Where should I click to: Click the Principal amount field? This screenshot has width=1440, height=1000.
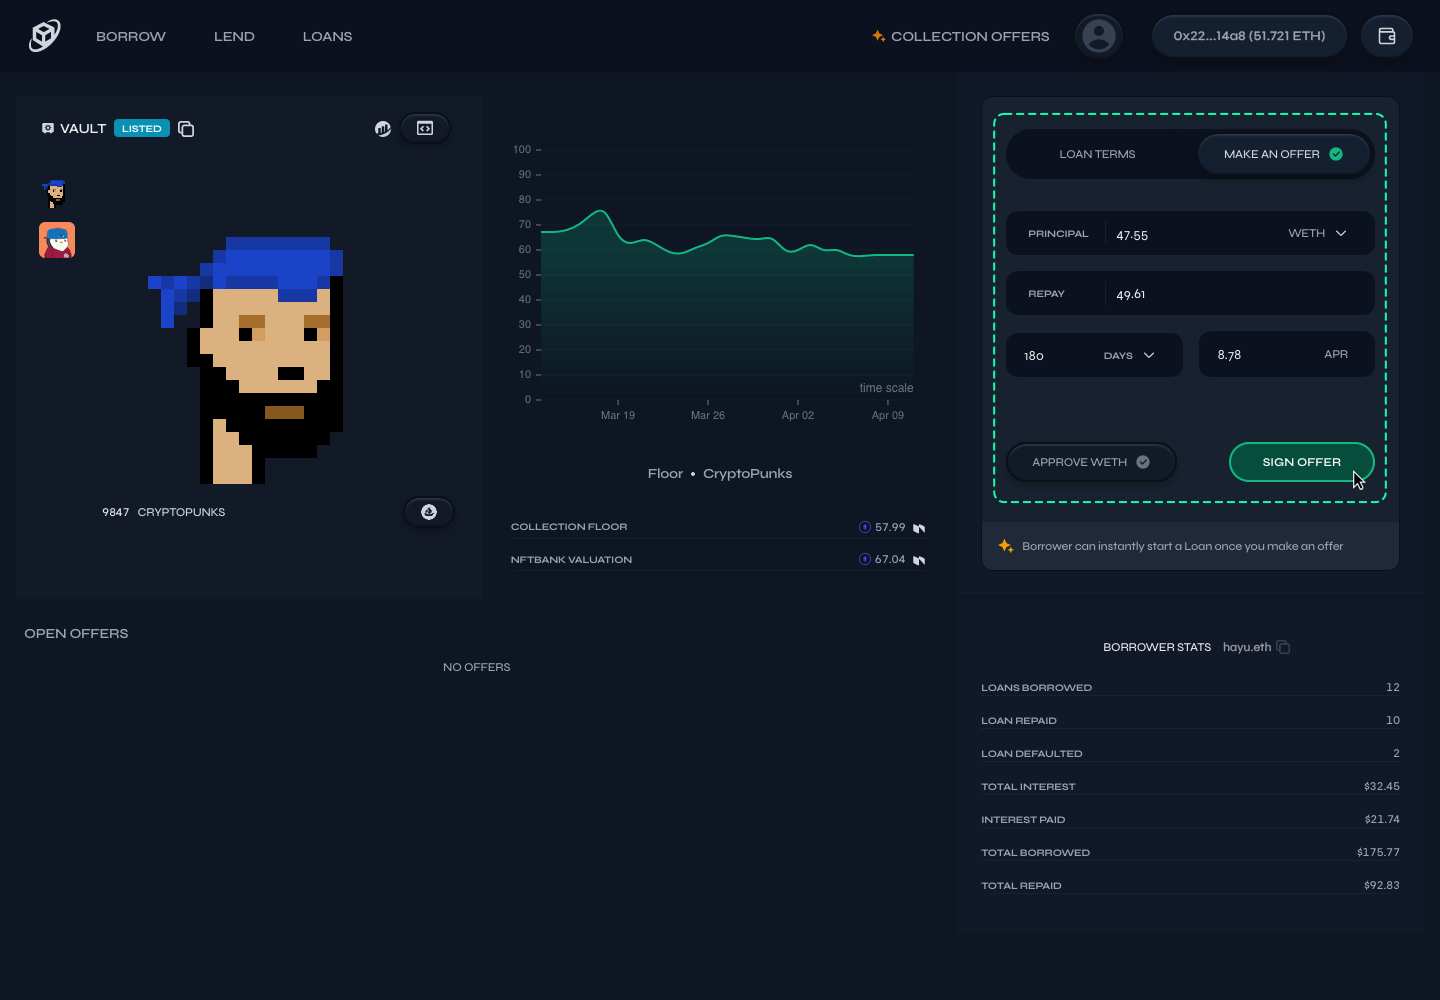1190,234
